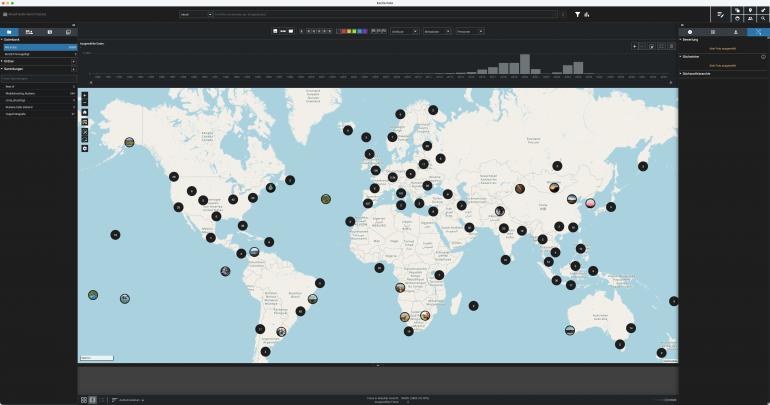The image size is (770, 405).
Task: Click the photo cluster in western Australia
Action: coord(570,330)
